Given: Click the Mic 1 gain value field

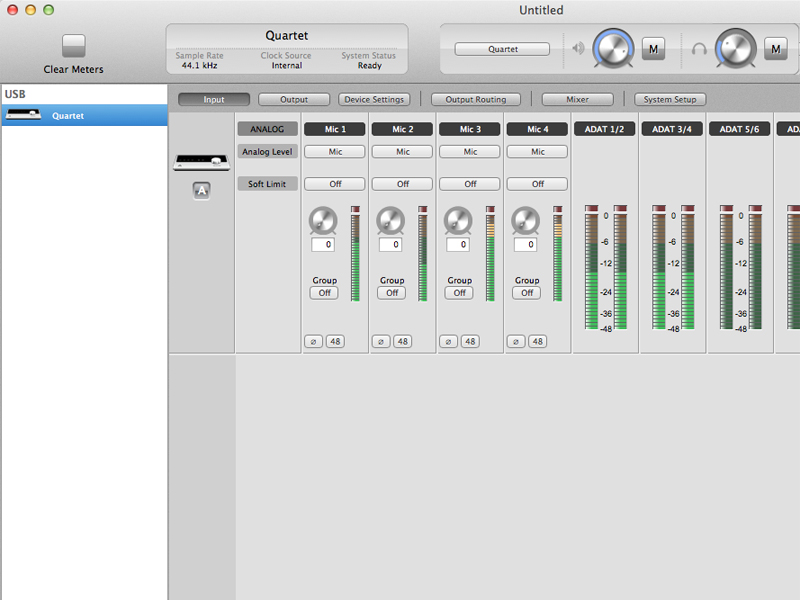Looking at the screenshot, I should click(x=323, y=244).
